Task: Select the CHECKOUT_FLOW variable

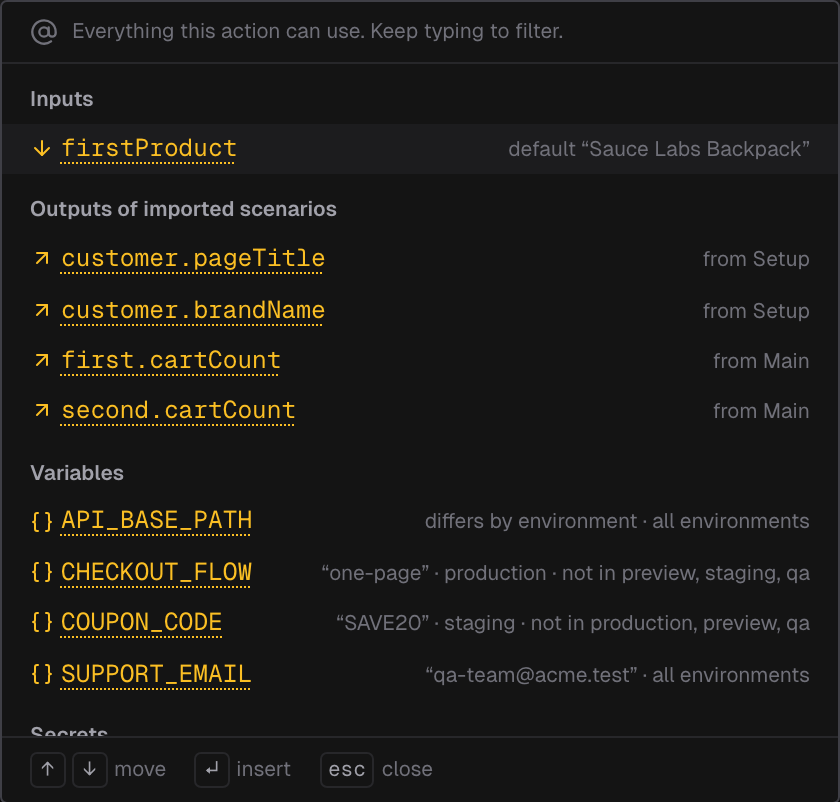Action: (420, 572)
